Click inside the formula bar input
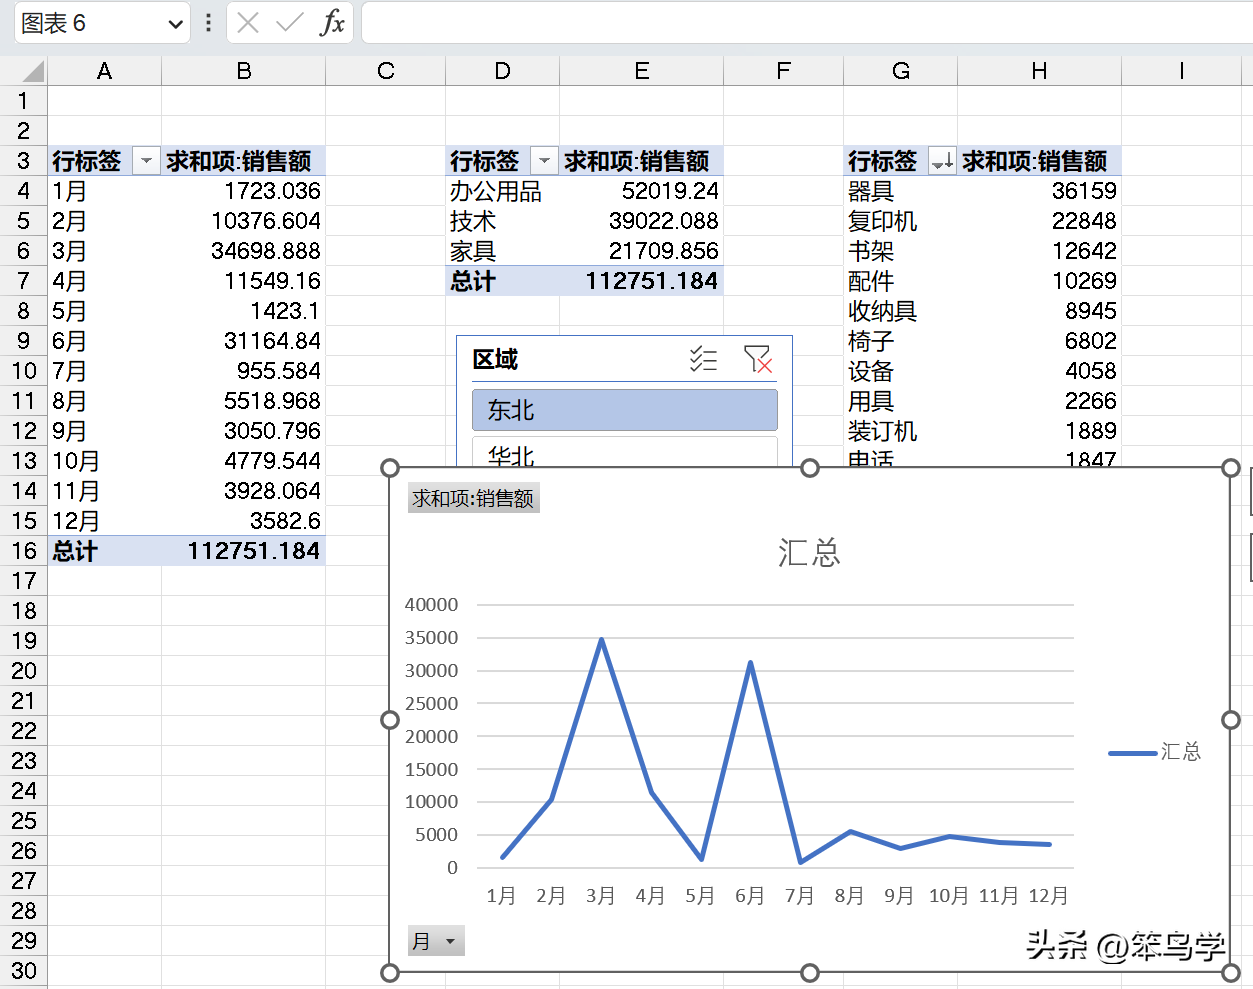 pyautogui.click(x=806, y=22)
